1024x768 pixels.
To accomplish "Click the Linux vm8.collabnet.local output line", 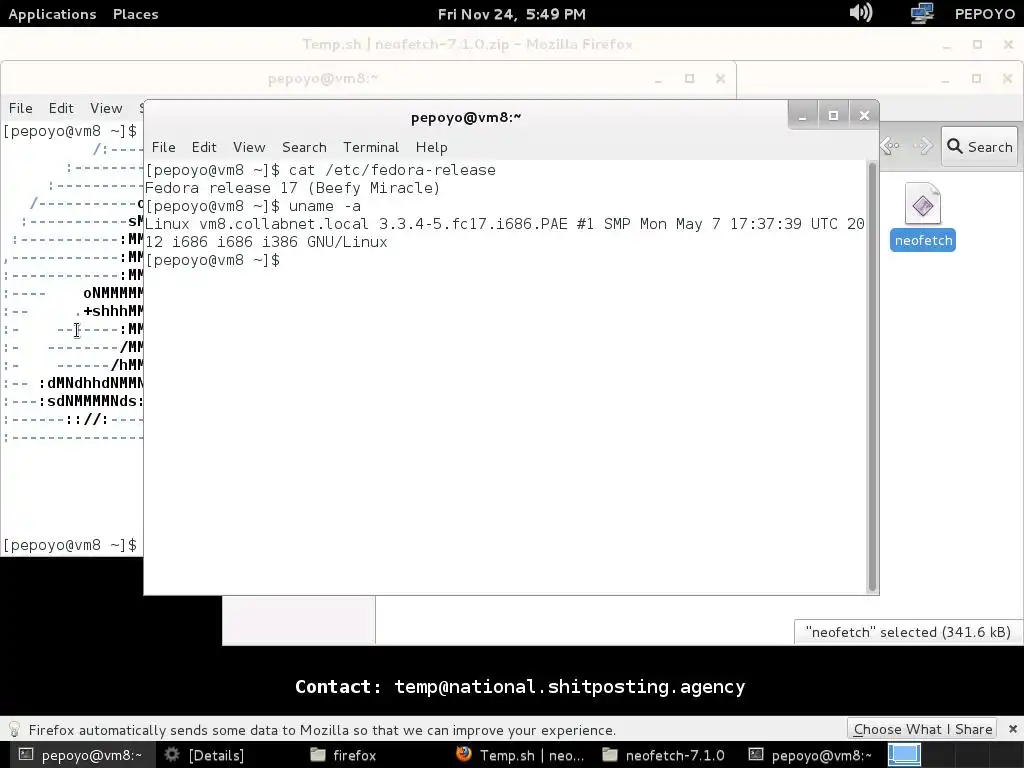I will pyautogui.click(x=504, y=232).
